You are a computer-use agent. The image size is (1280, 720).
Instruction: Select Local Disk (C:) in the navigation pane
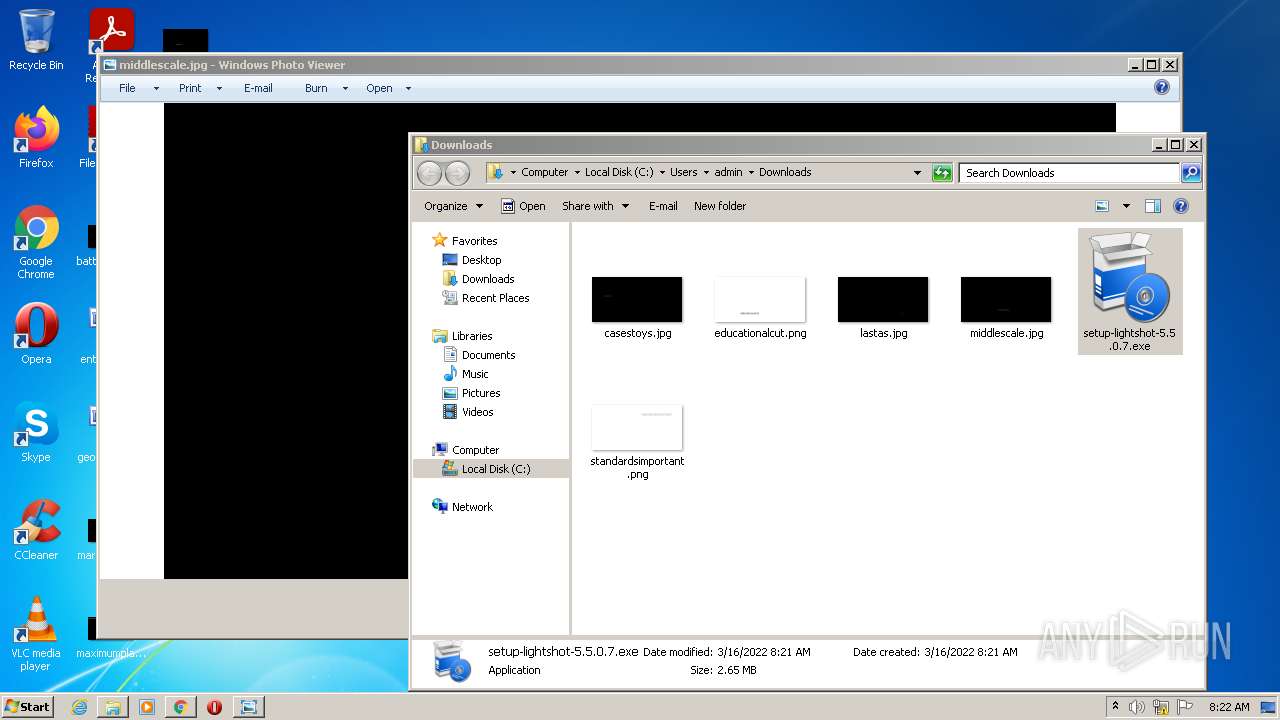click(x=491, y=469)
